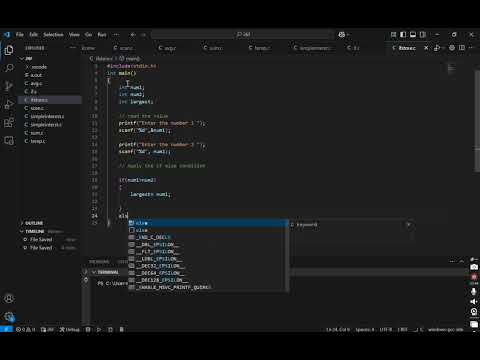This screenshot has width=480, height=360.
Task: Click the command center search box
Action: 243,34
